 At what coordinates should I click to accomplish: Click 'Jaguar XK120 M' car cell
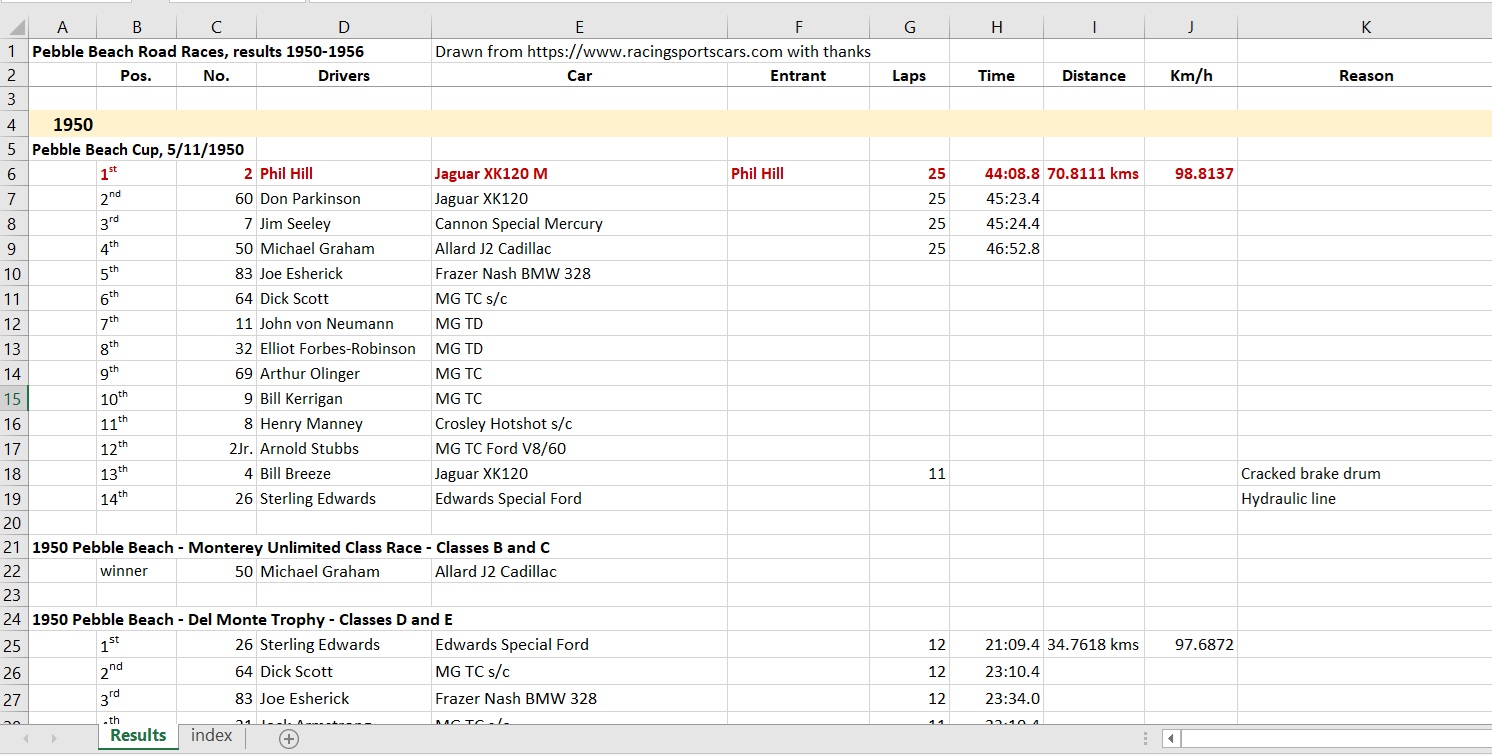click(580, 173)
